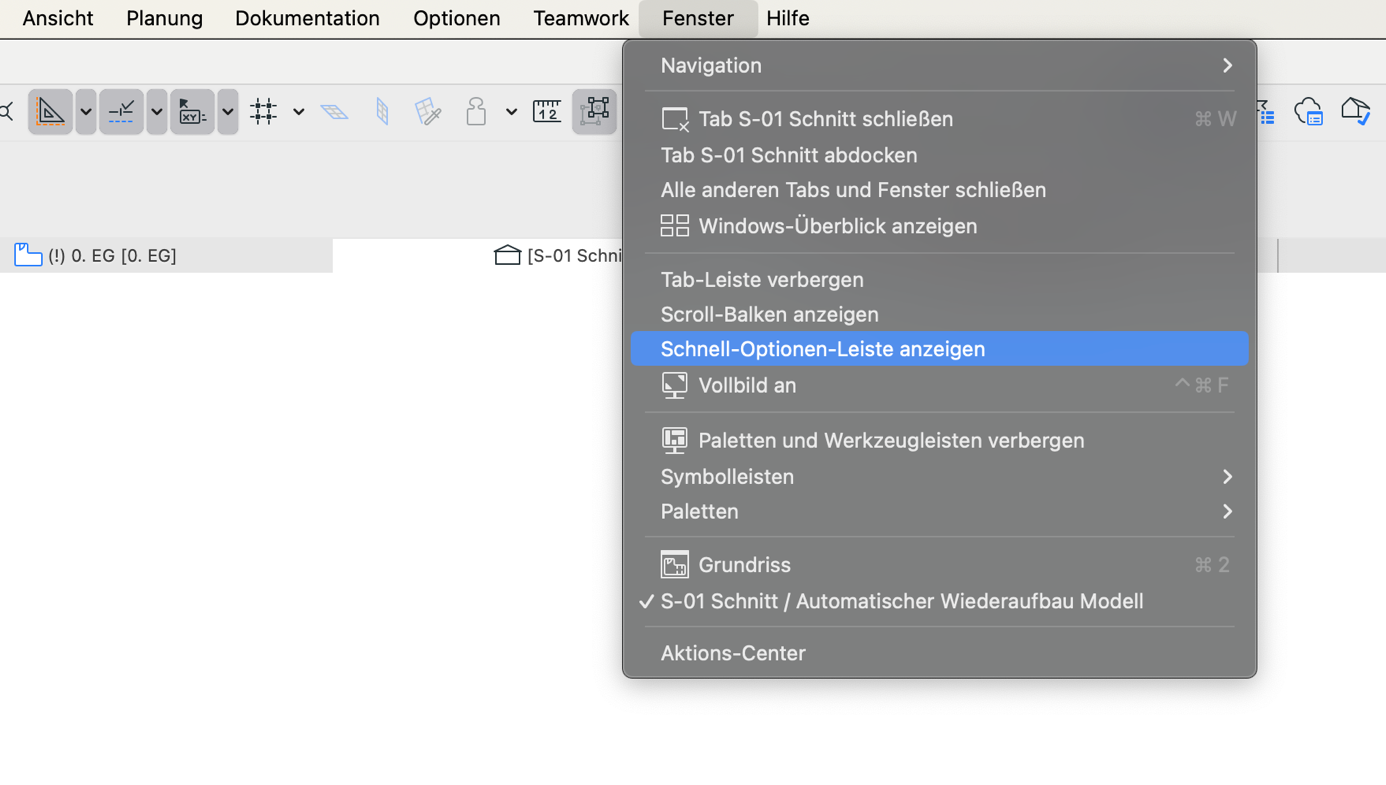Toggle Scroll-Balken anzeigen
The image size is (1386, 785).
(940, 314)
